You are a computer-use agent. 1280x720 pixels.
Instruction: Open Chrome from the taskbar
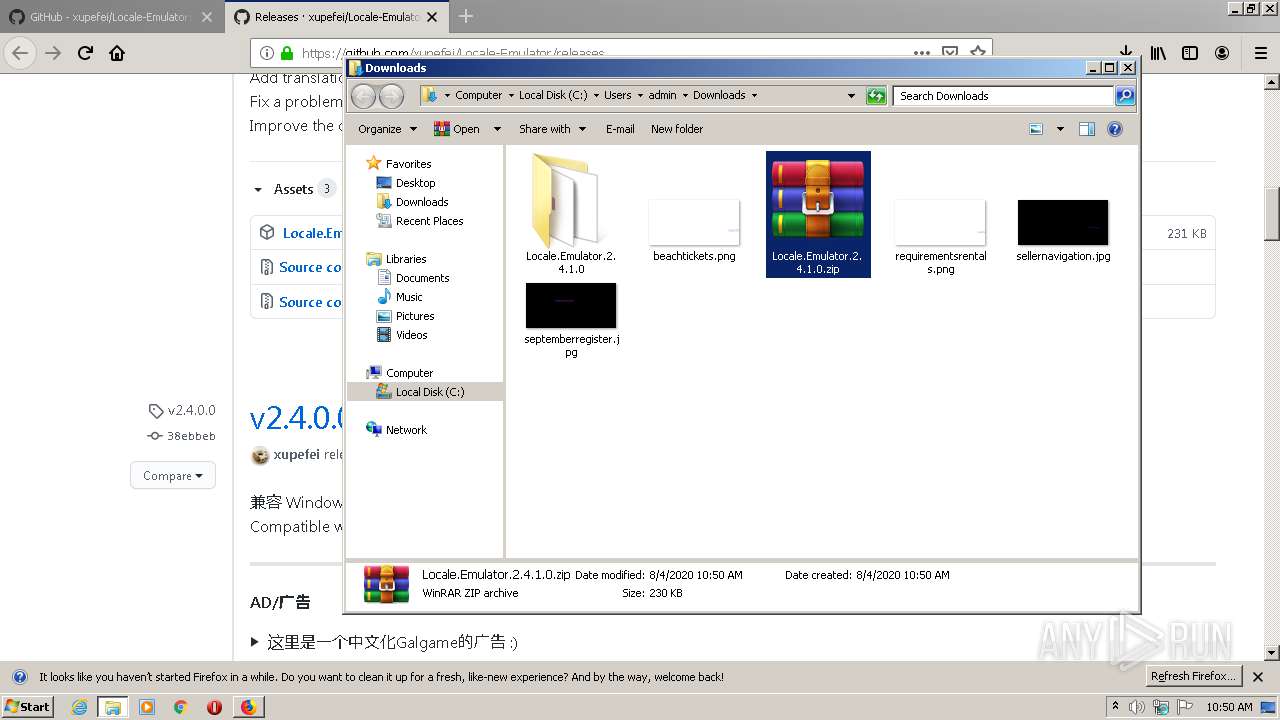180,707
